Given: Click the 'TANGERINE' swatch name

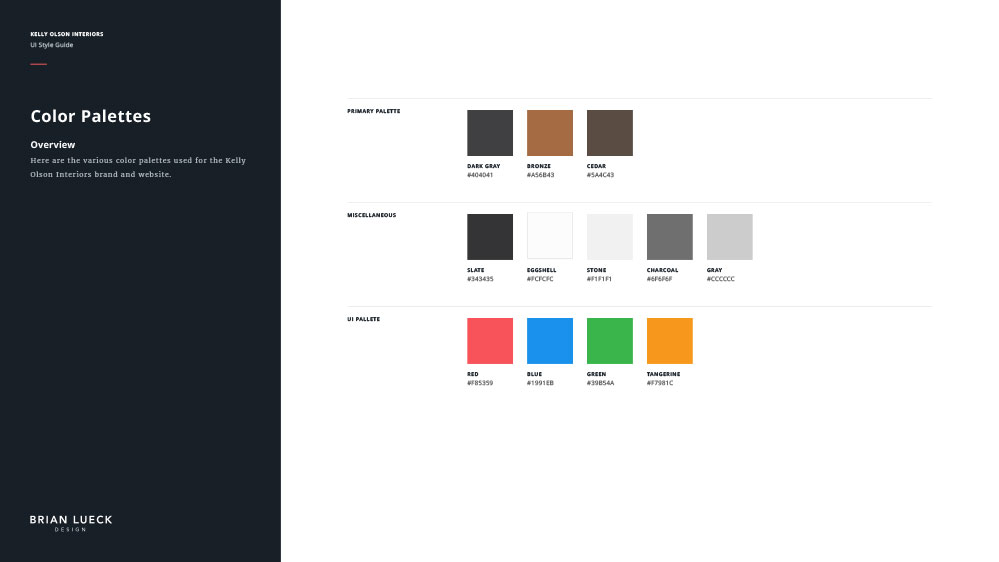Looking at the screenshot, I should (663, 374).
